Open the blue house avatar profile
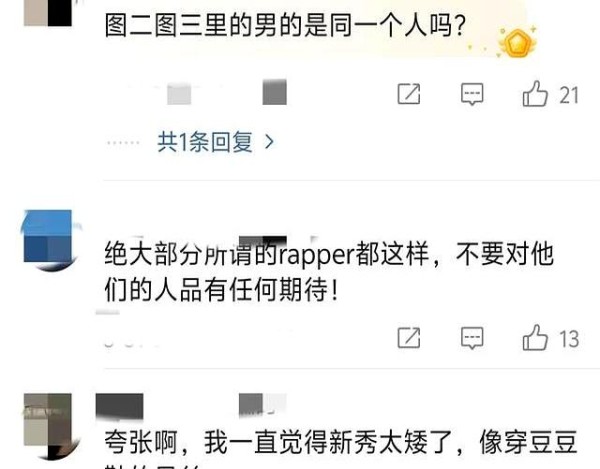The width and height of the screenshot is (600, 469). [49, 240]
